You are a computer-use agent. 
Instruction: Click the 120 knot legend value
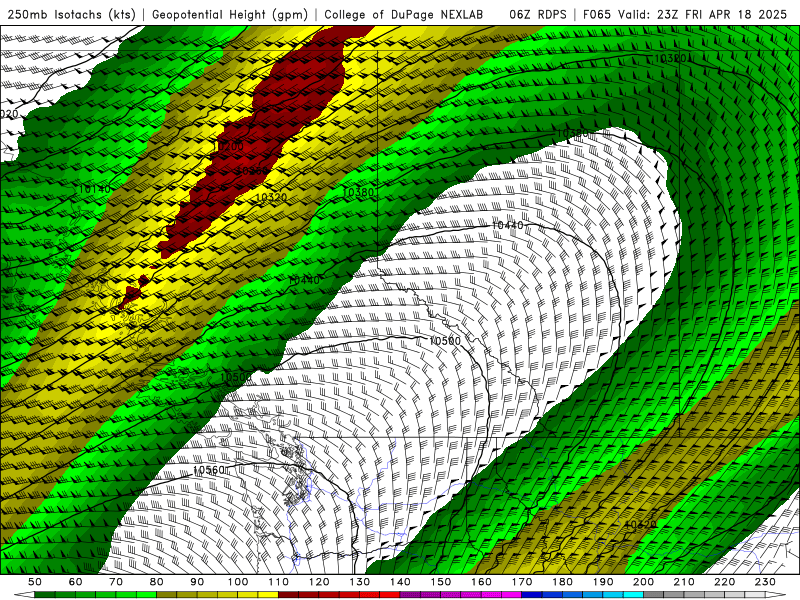pyautogui.click(x=319, y=582)
